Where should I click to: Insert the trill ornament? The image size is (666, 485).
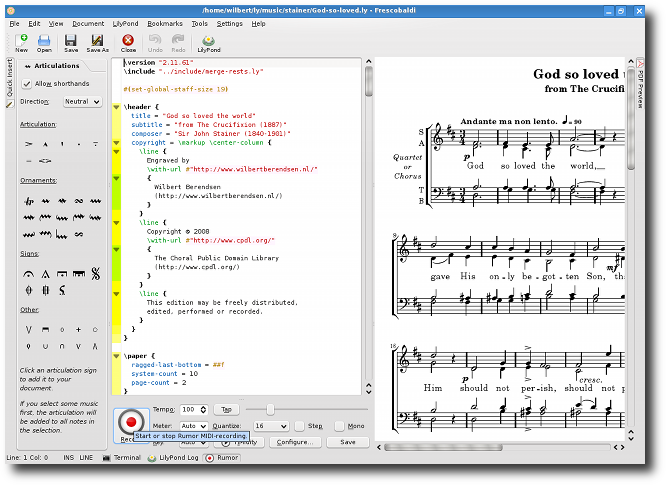pos(28,201)
